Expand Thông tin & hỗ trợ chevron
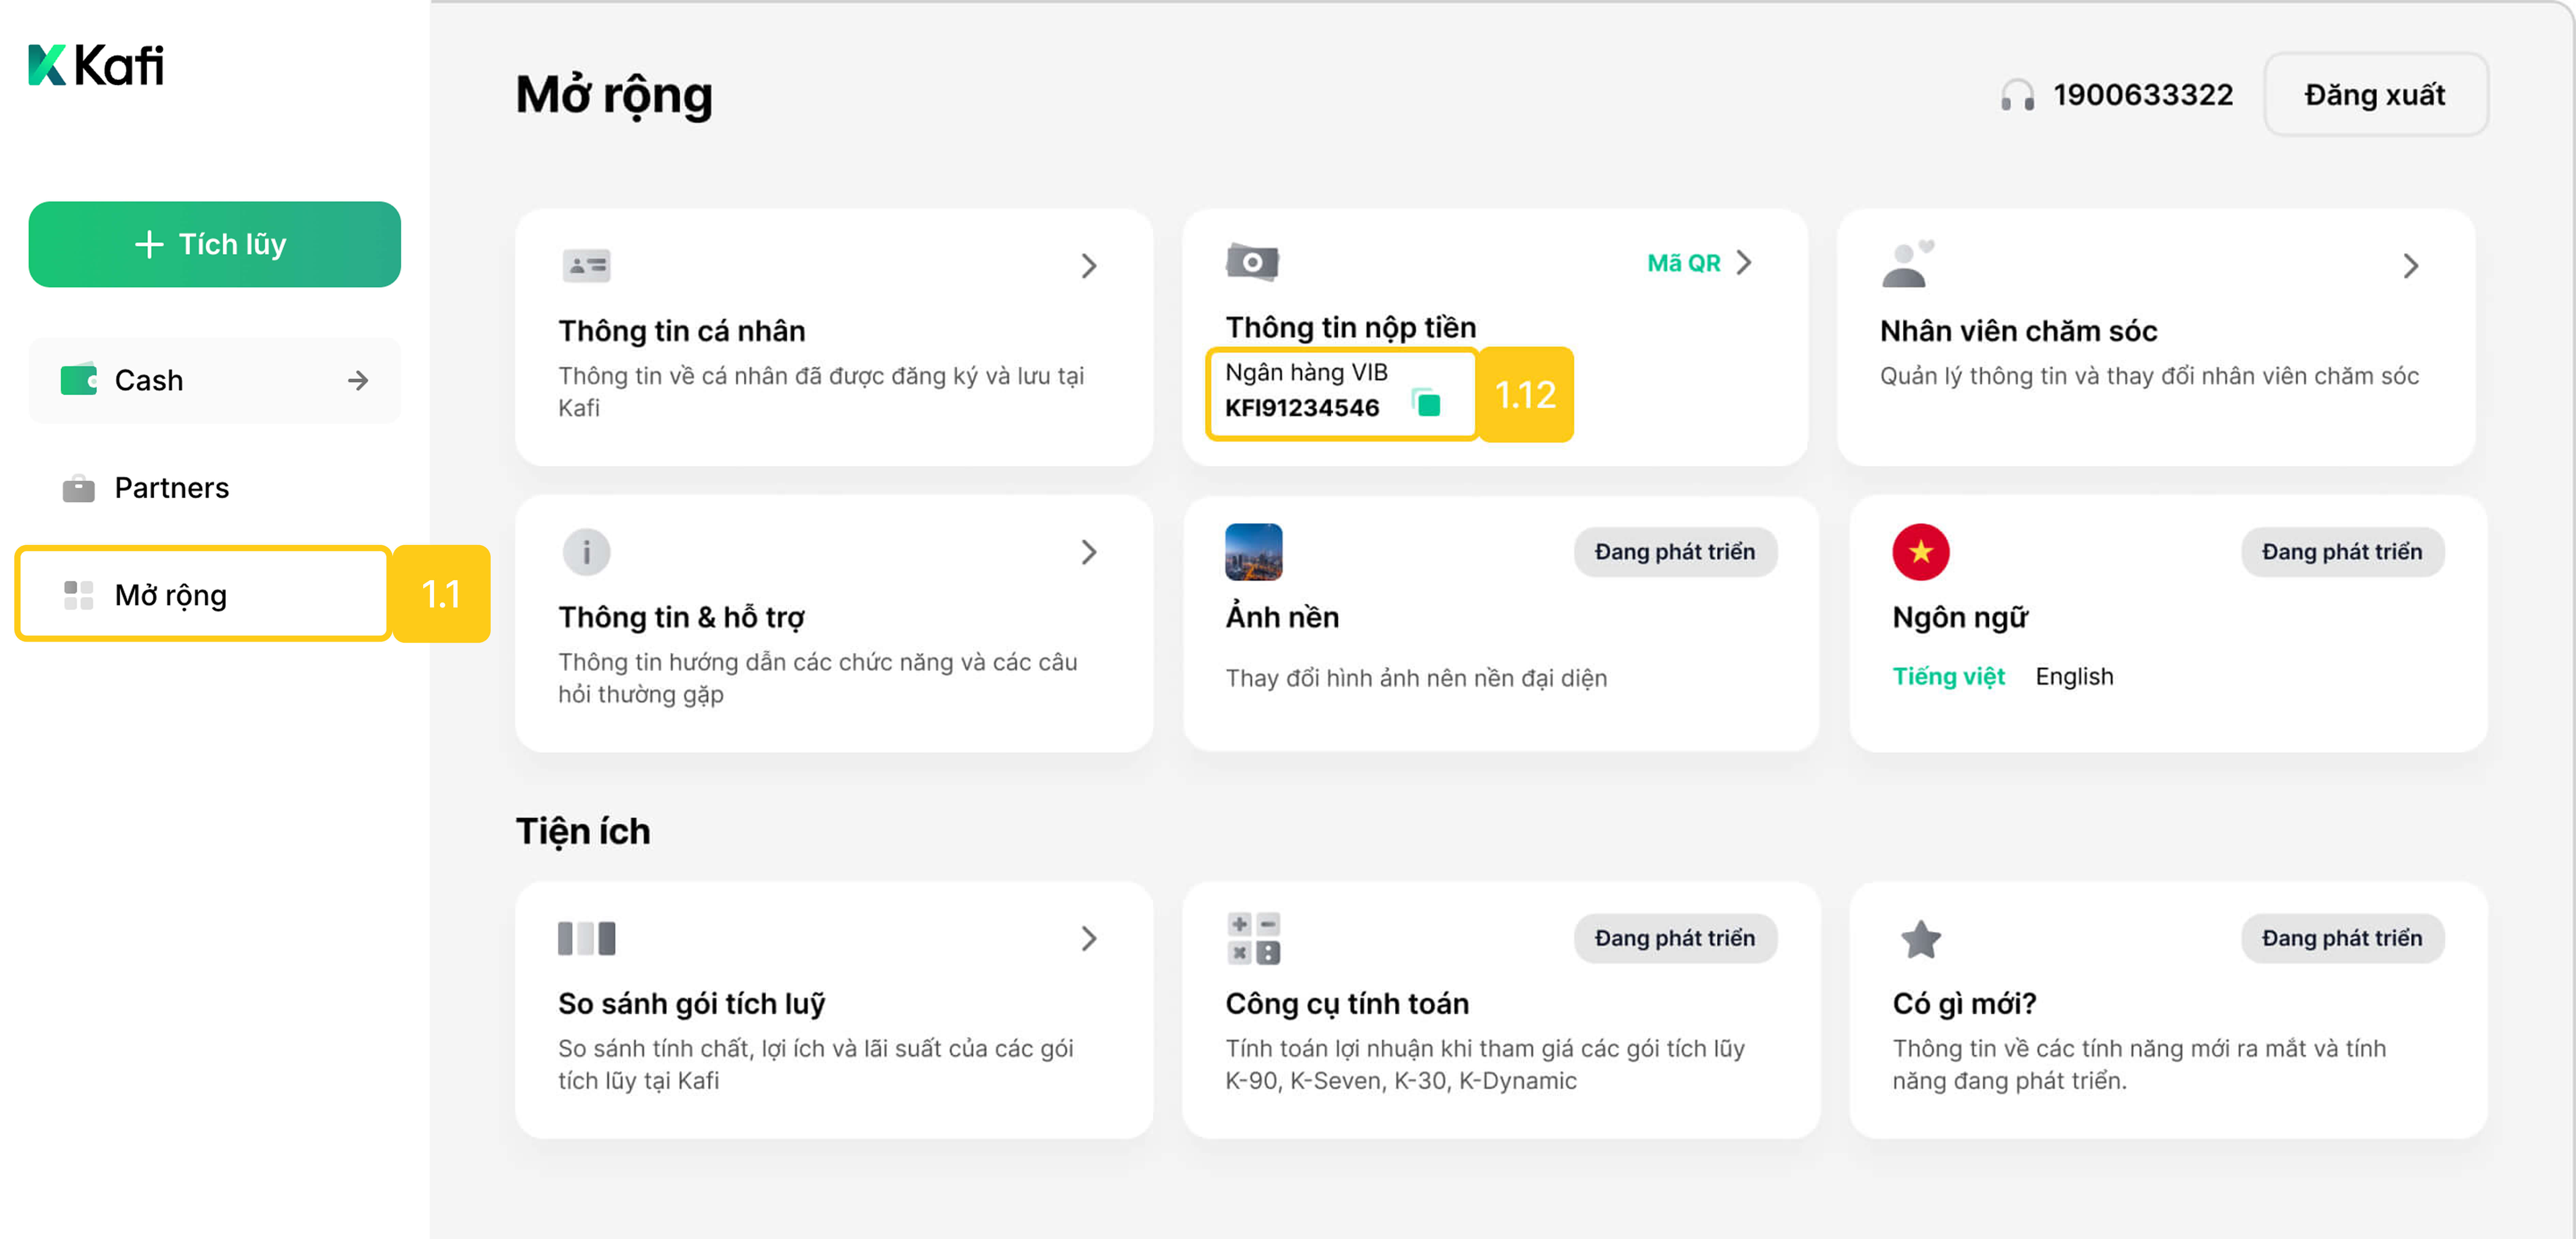The width and height of the screenshot is (2576, 1239). (1089, 552)
